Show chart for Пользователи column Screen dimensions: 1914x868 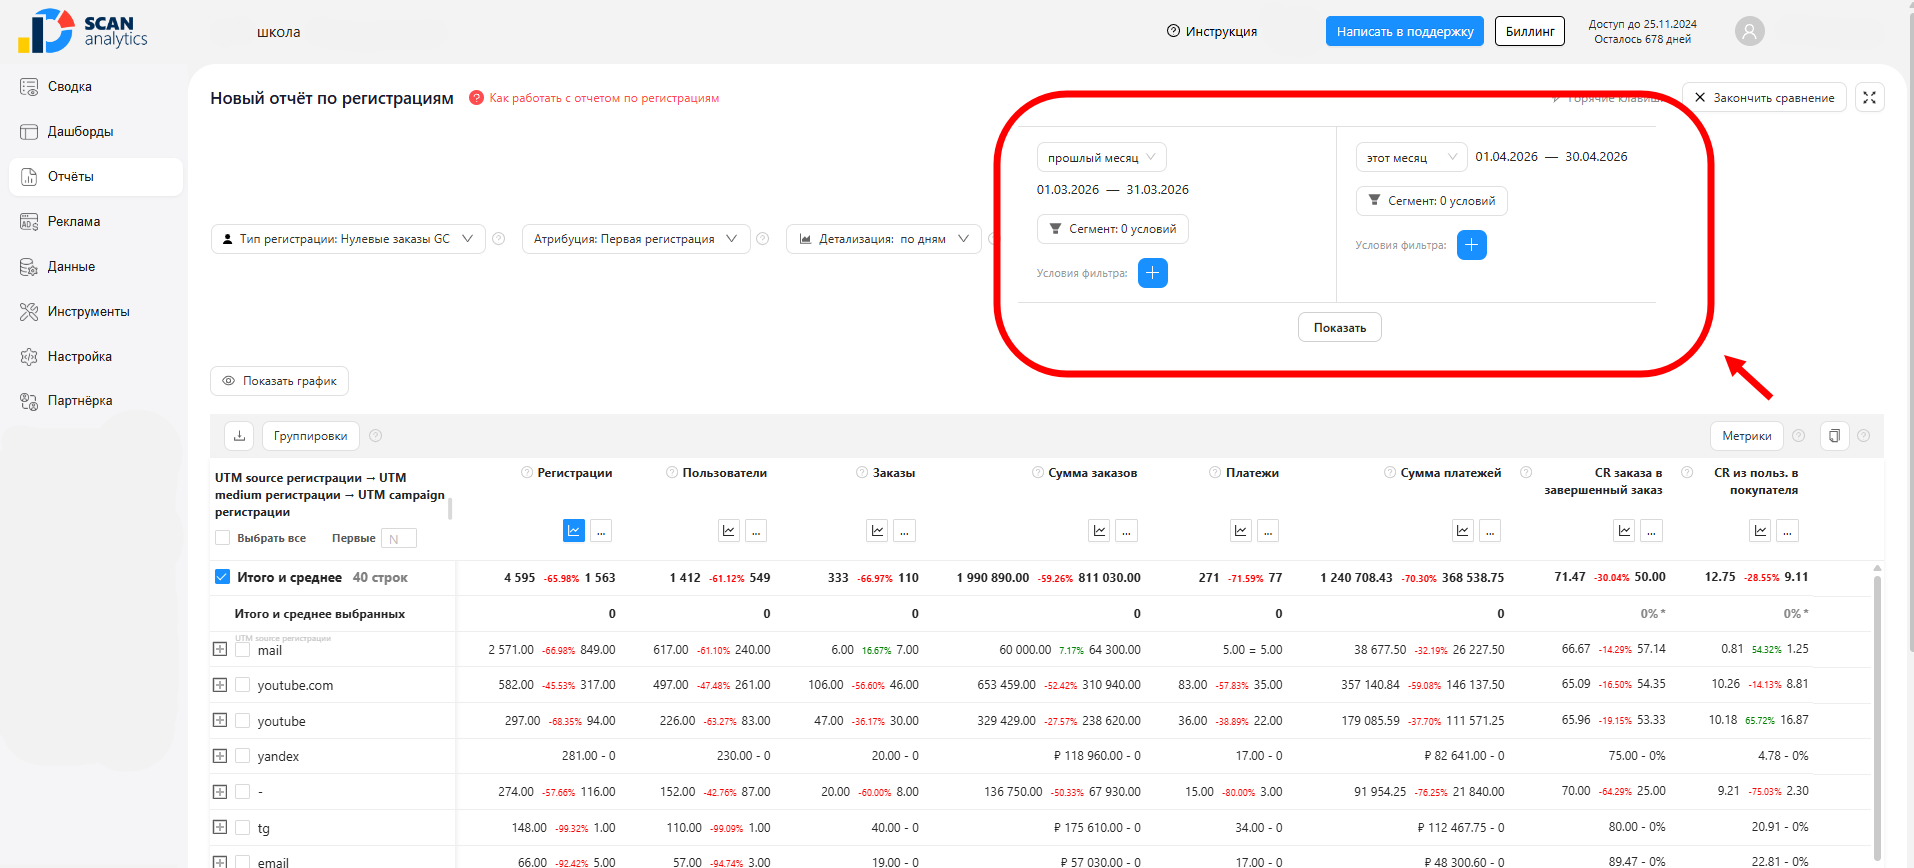[729, 531]
